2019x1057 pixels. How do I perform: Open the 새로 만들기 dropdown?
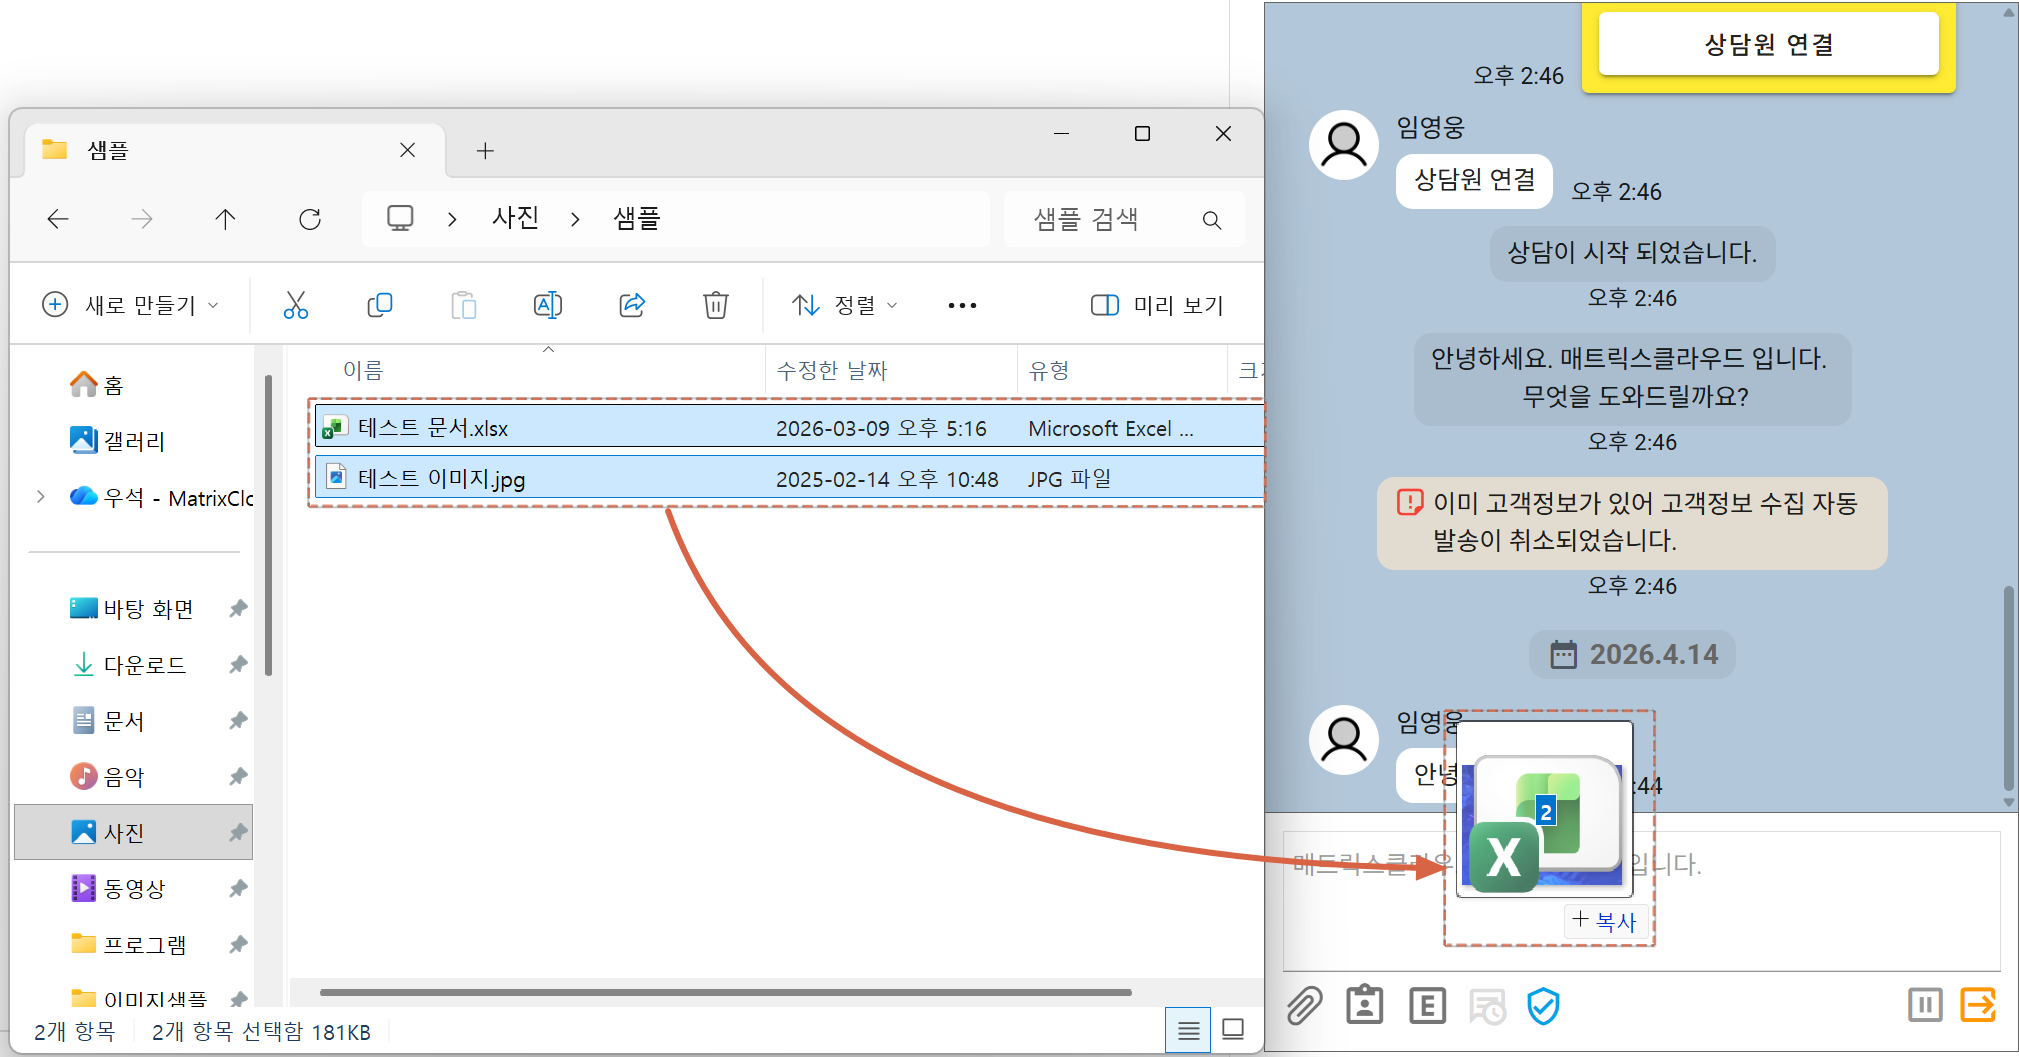click(x=130, y=305)
